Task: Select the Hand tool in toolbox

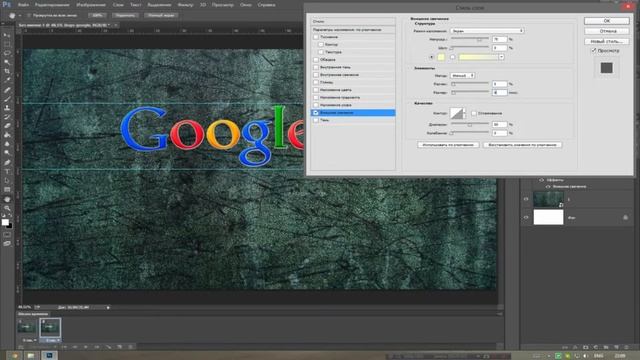Action: (x=7, y=199)
